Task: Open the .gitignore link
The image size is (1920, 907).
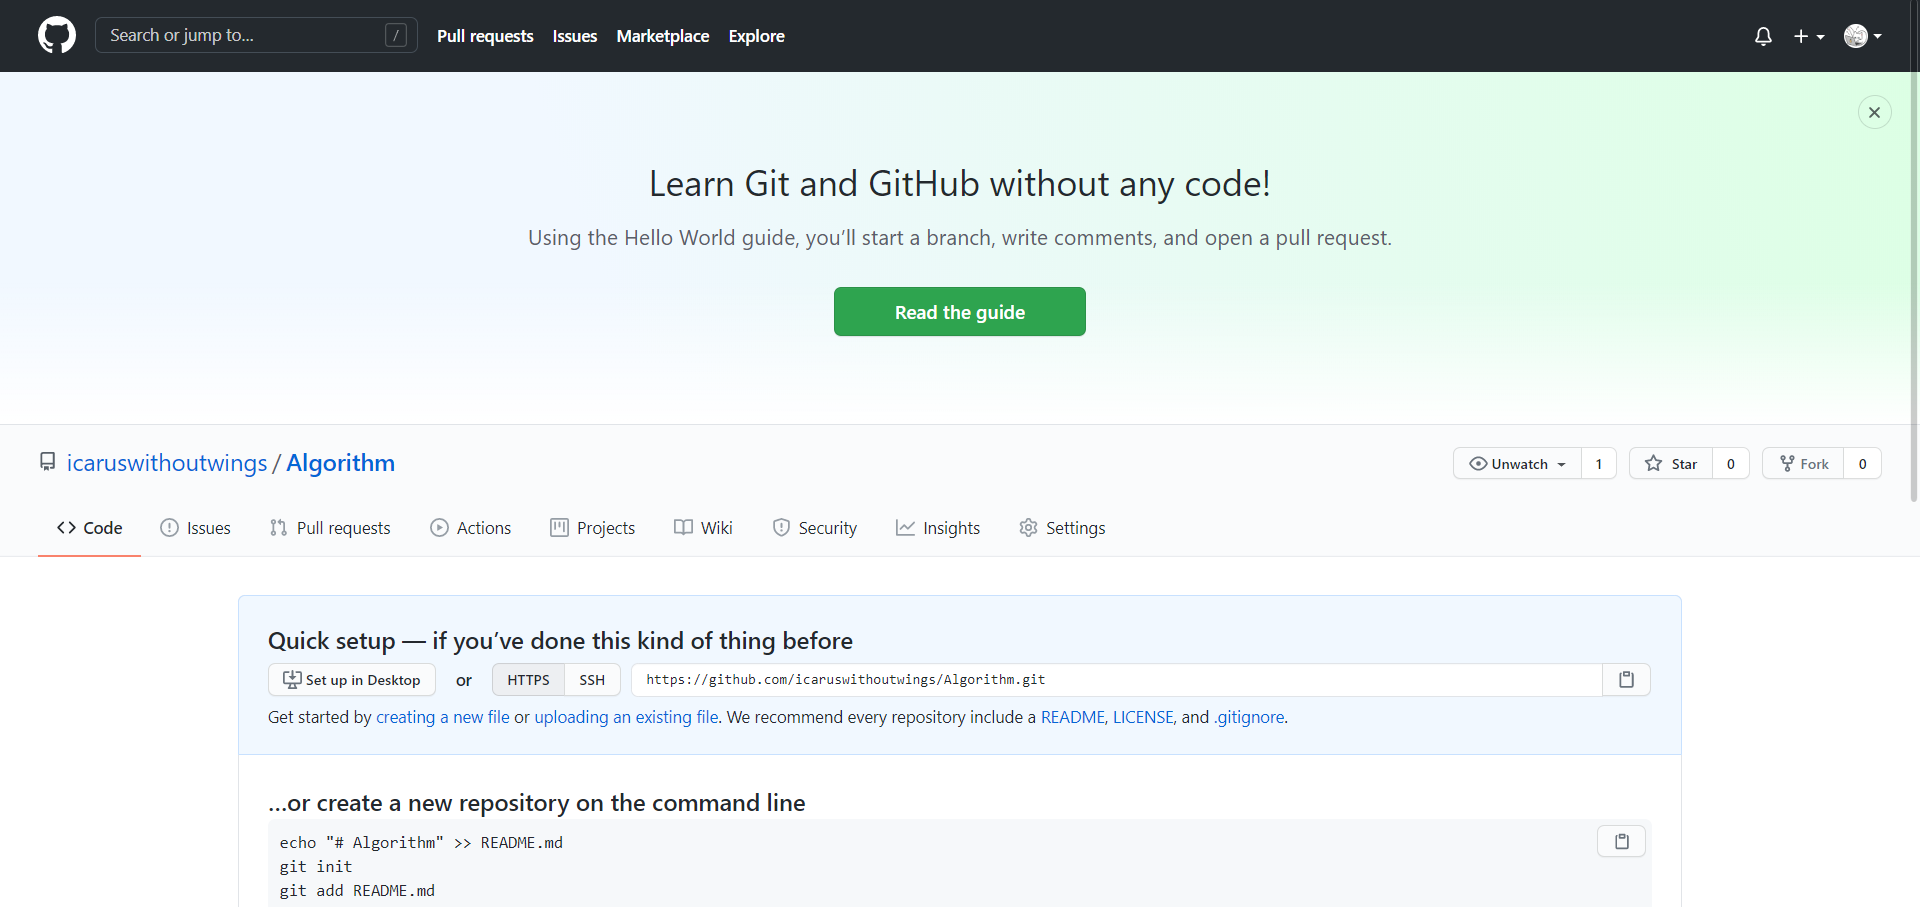Action: (x=1249, y=717)
